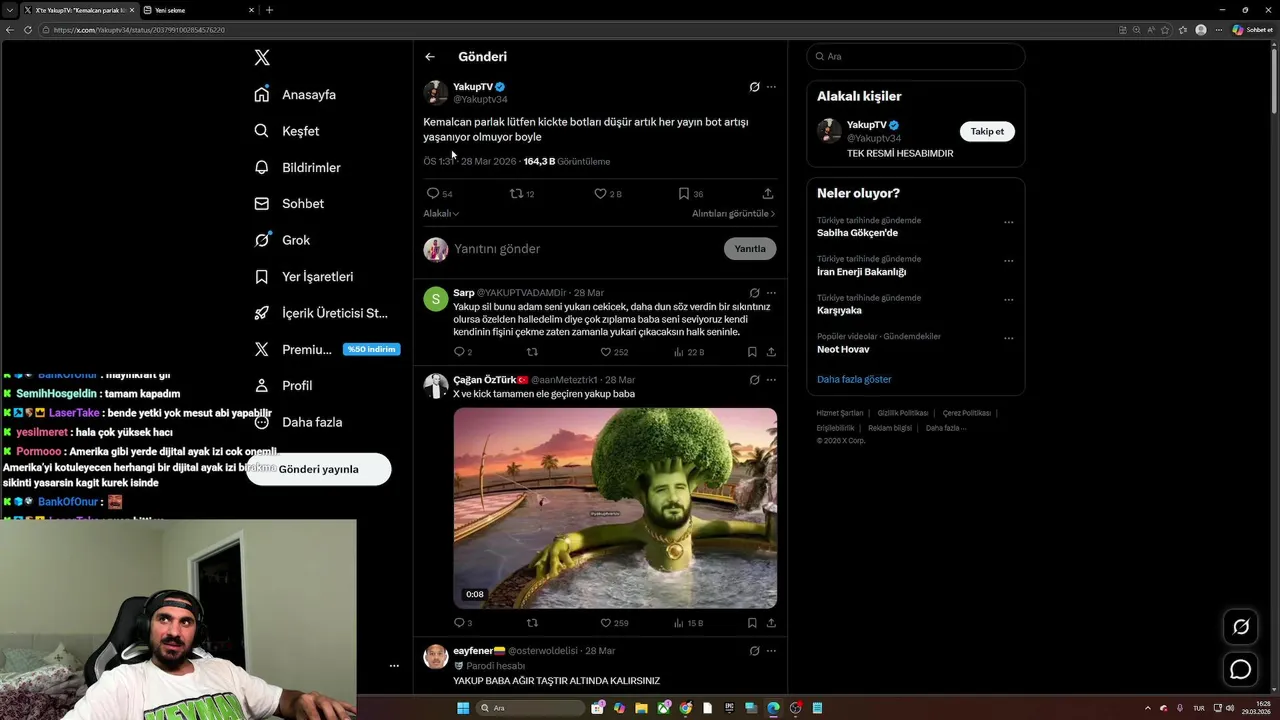Open İçerik Üreticisi Stüdyosu item

(321, 313)
